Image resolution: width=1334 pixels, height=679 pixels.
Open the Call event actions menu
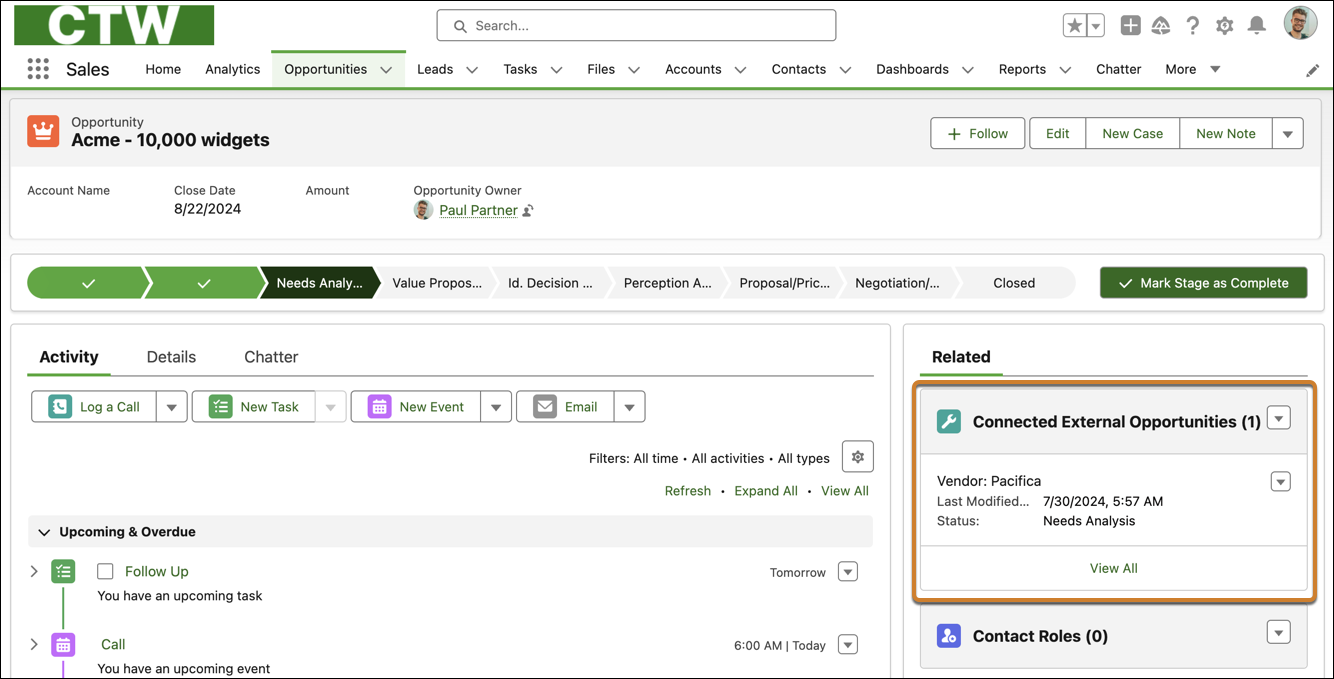point(848,645)
